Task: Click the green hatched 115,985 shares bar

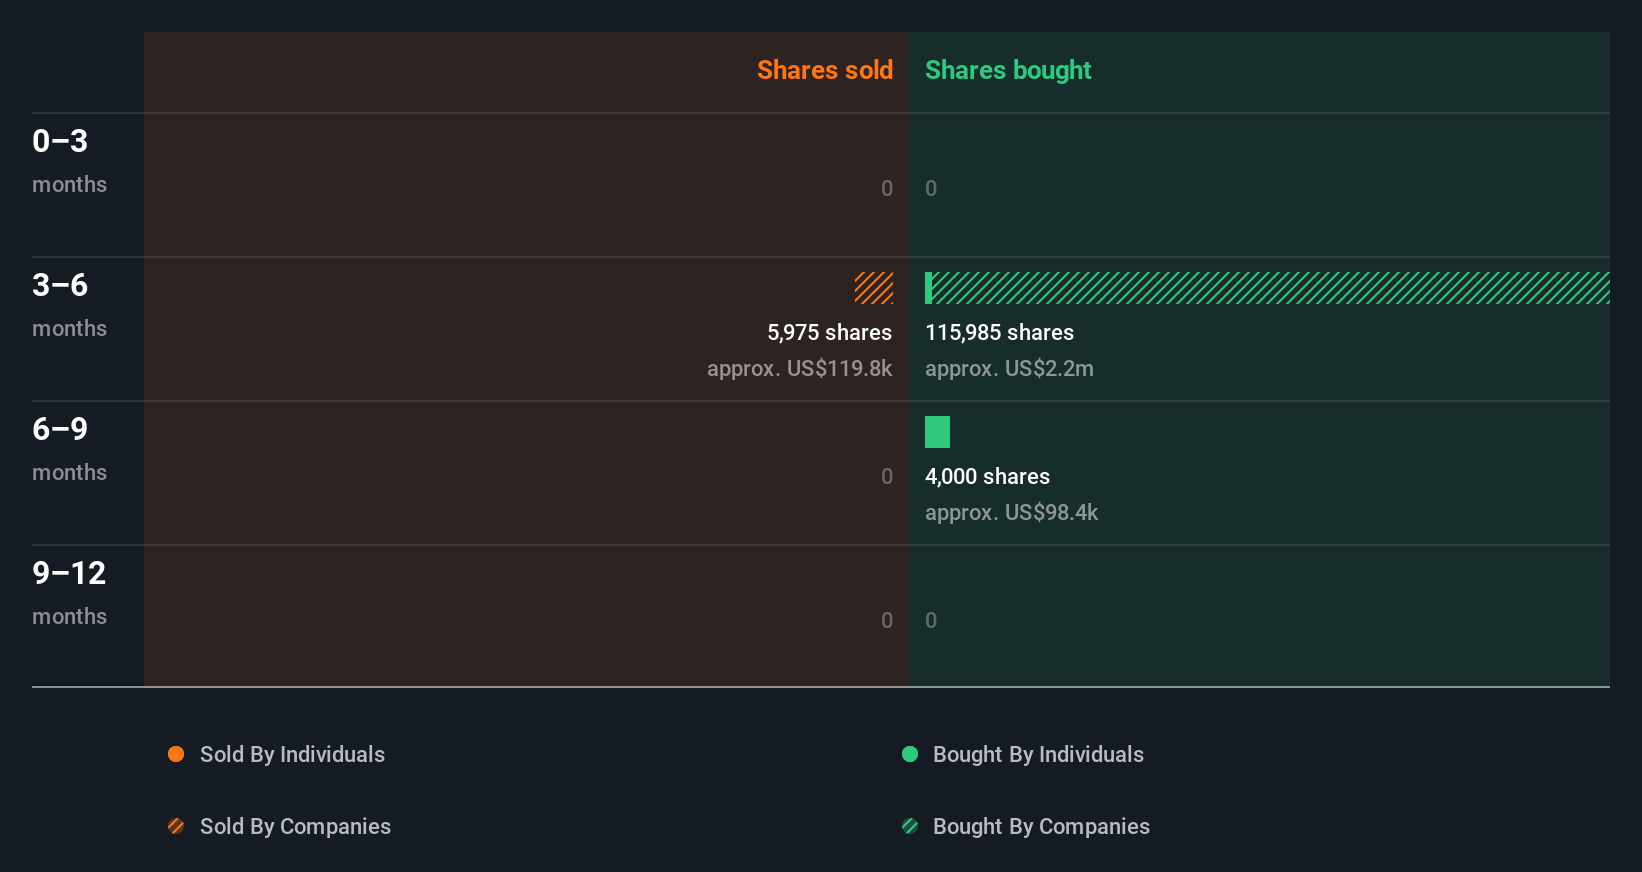Action: click(1270, 288)
